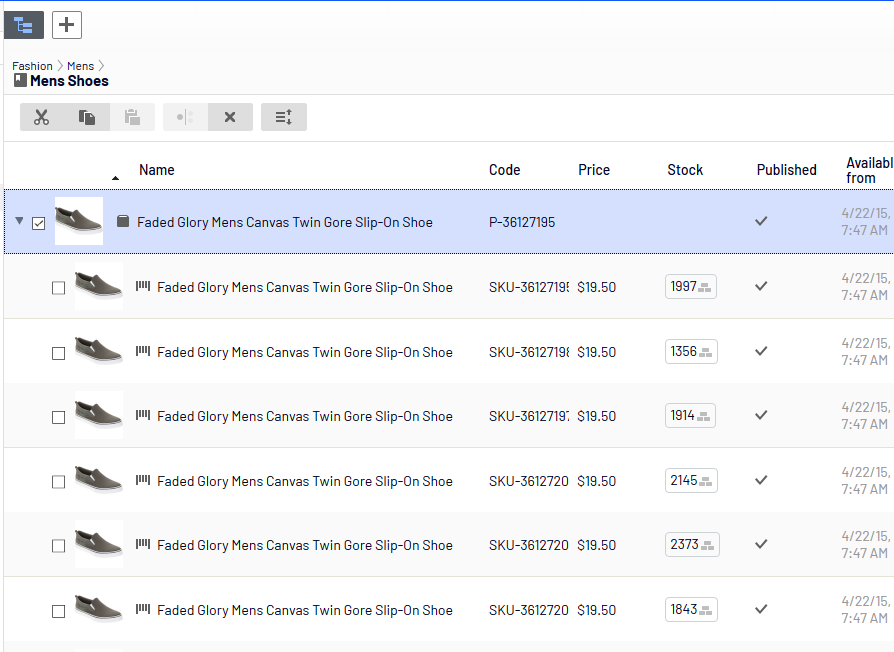Open the sort order toolbar button
Image resolution: width=894 pixels, height=652 pixels.
(x=284, y=117)
